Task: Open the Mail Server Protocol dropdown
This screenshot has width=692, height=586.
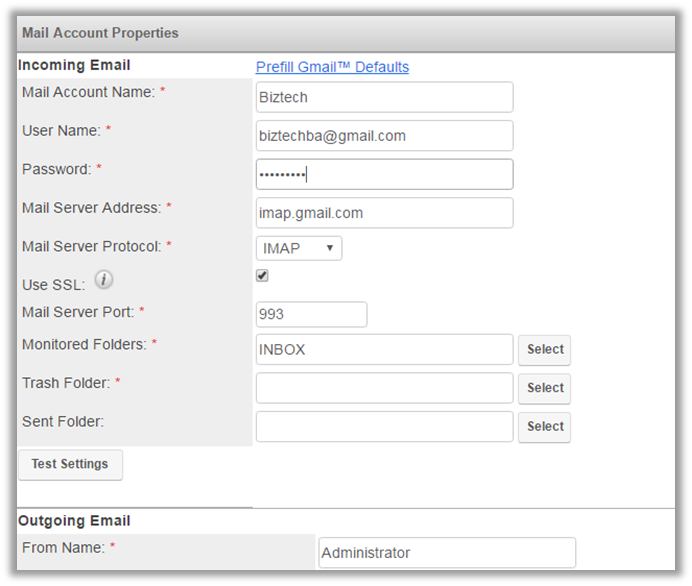Action: tap(299, 248)
